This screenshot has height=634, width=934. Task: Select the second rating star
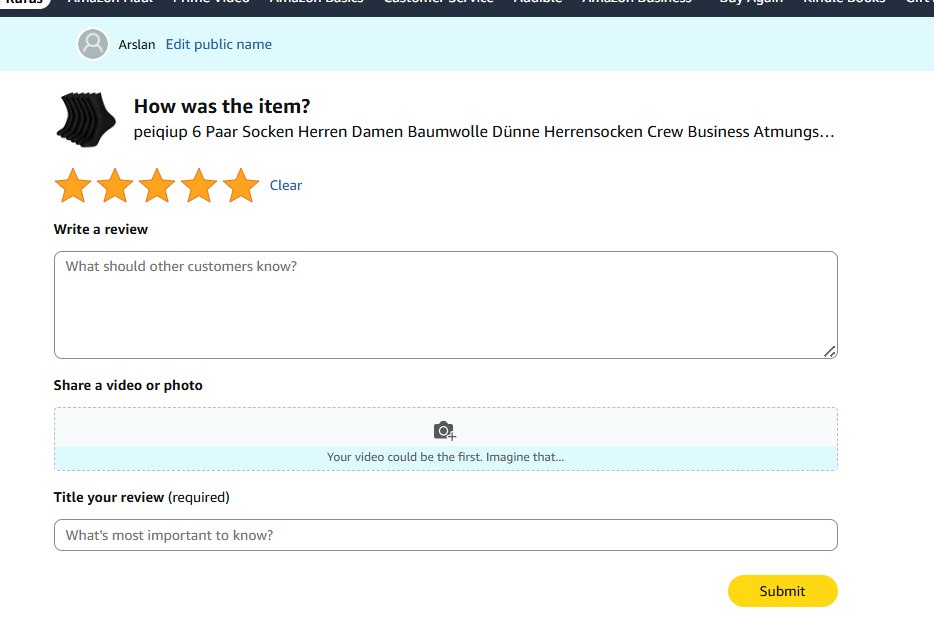(115, 185)
